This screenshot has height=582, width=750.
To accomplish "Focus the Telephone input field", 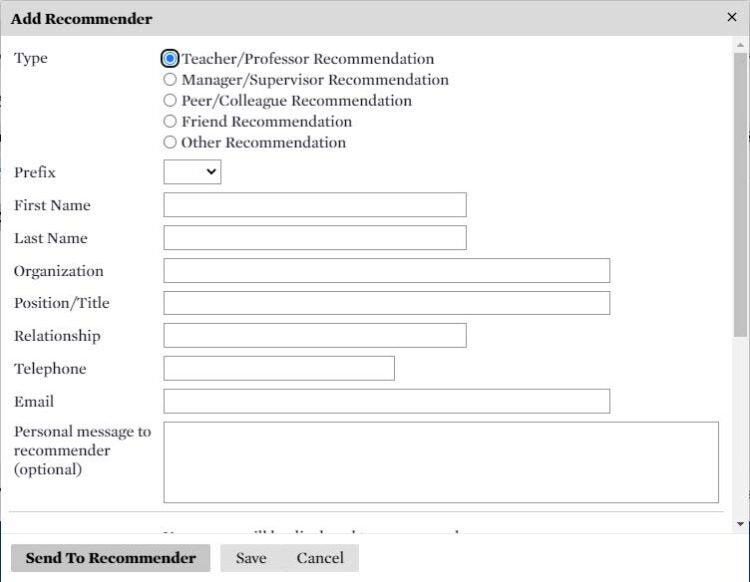I will (279, 369).
